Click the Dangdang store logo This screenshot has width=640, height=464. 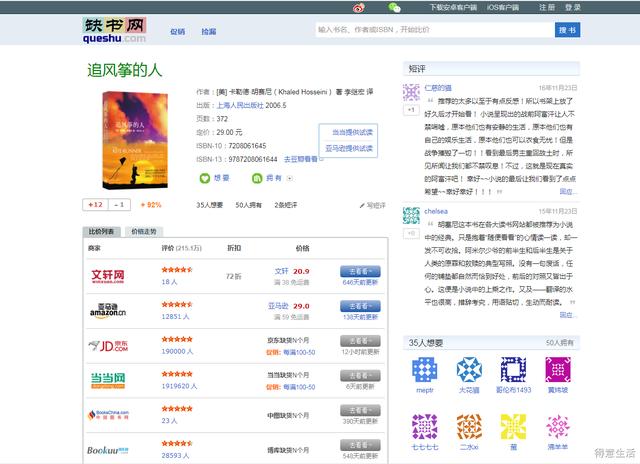tap(108, 380)
